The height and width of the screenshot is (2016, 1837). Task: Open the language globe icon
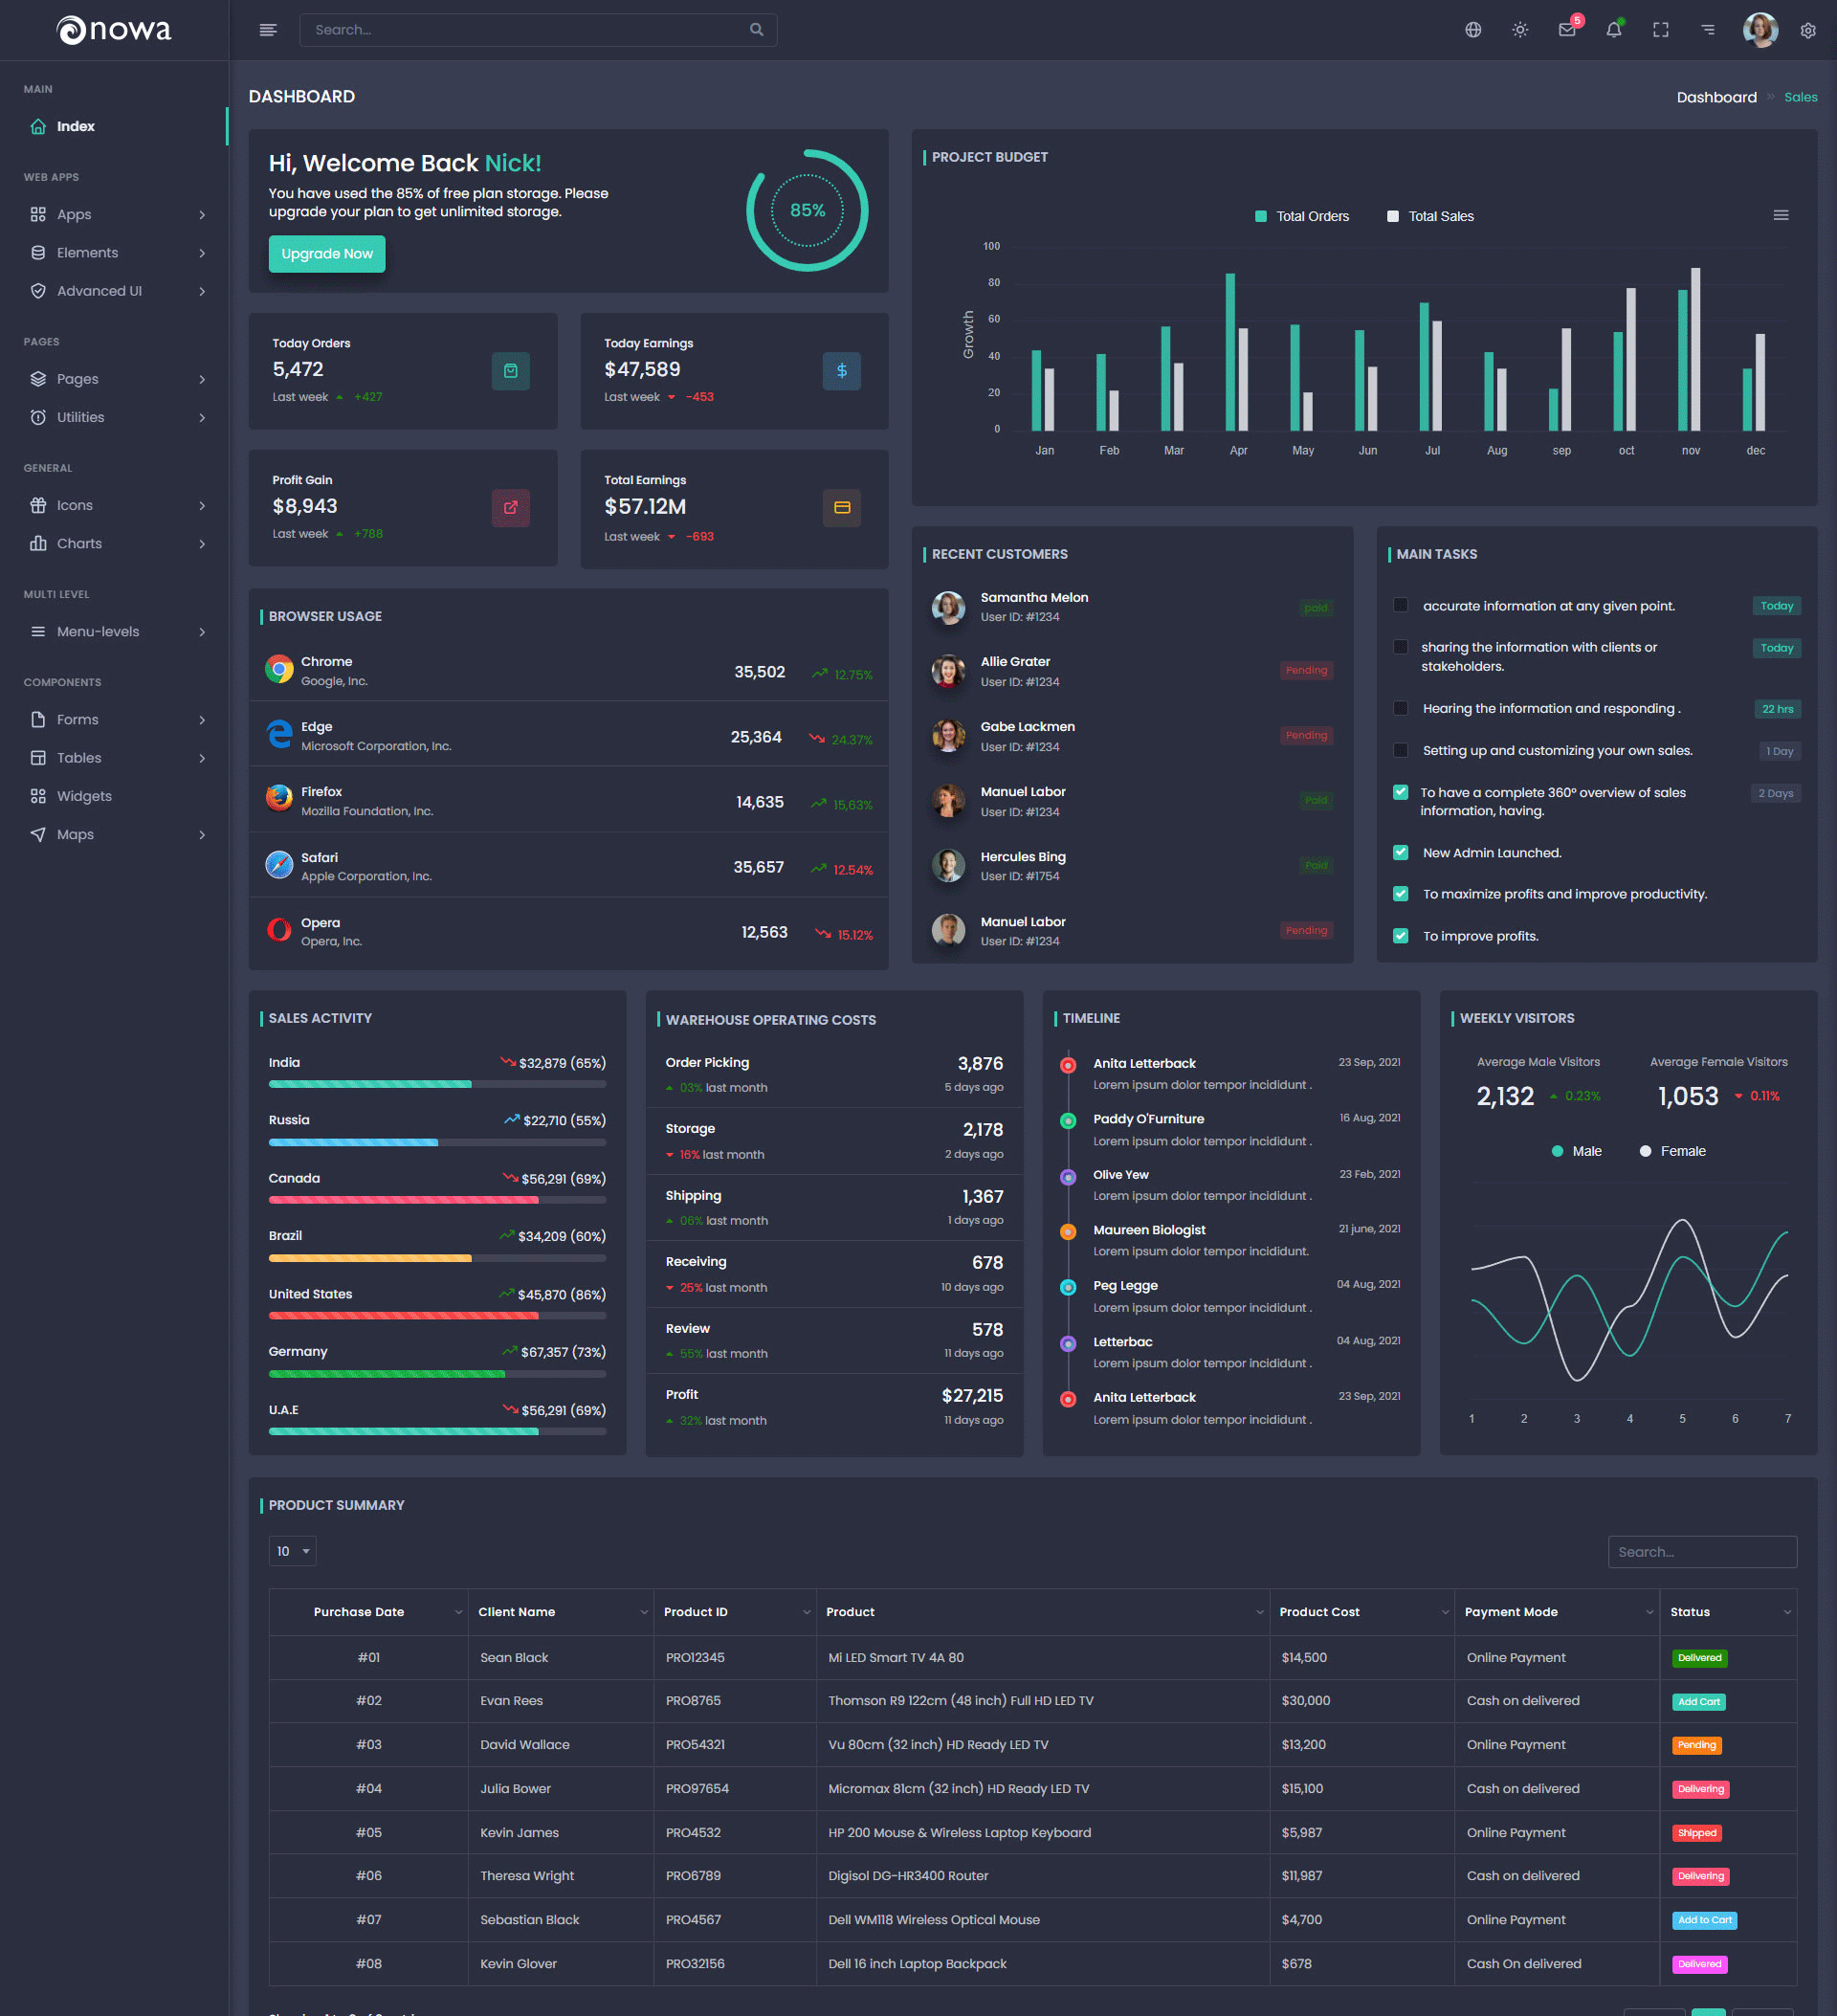coord(1473,30)
